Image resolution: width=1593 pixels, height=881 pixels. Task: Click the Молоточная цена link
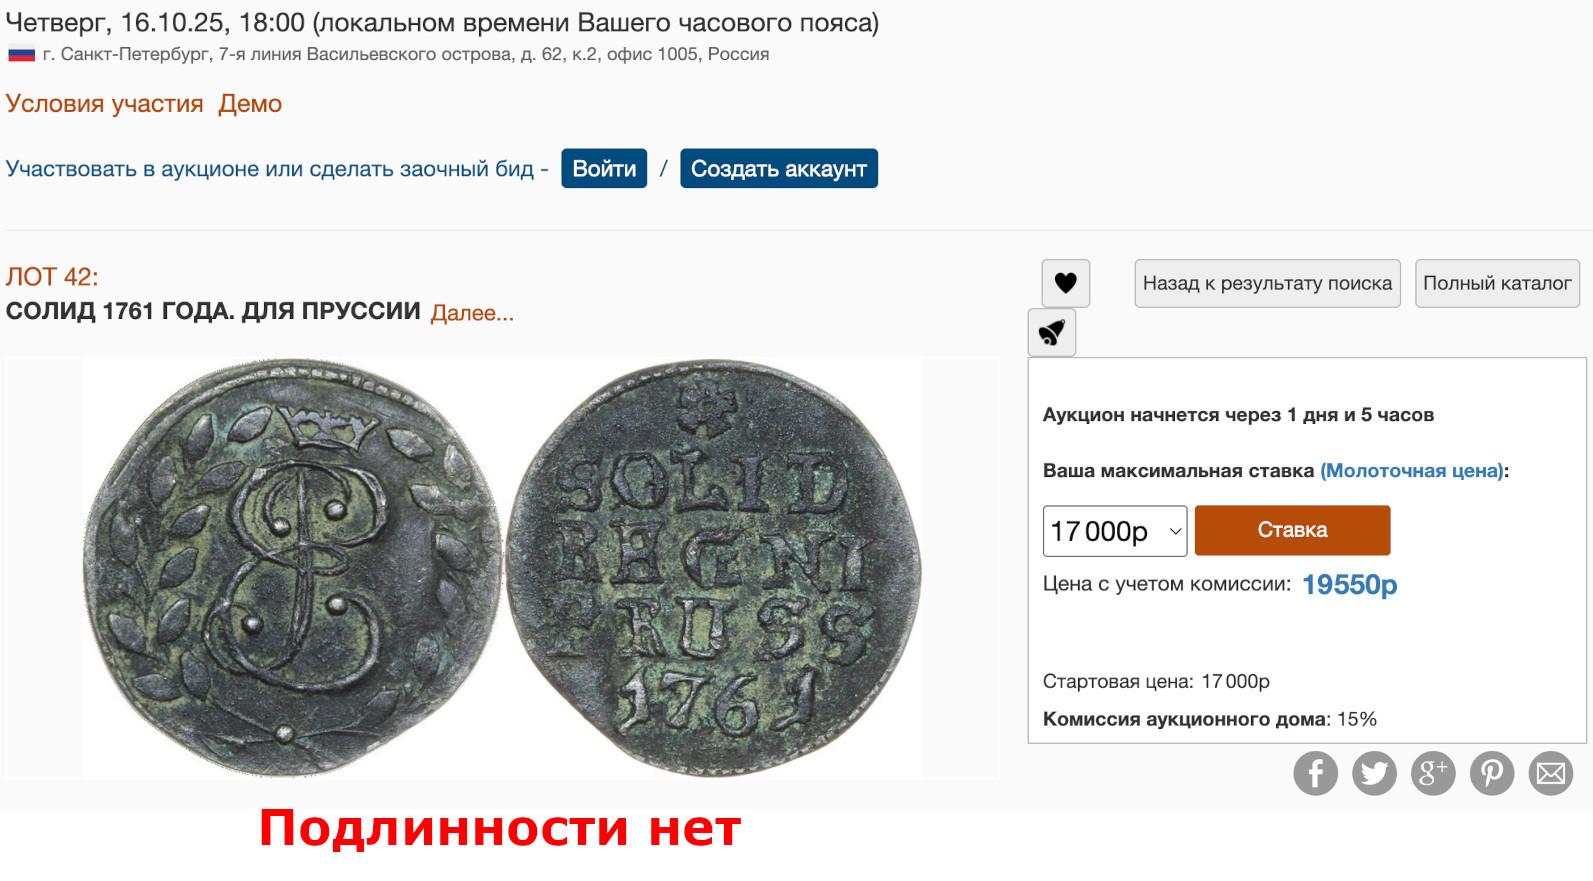pyautogui.click(x=1412, y=471)
